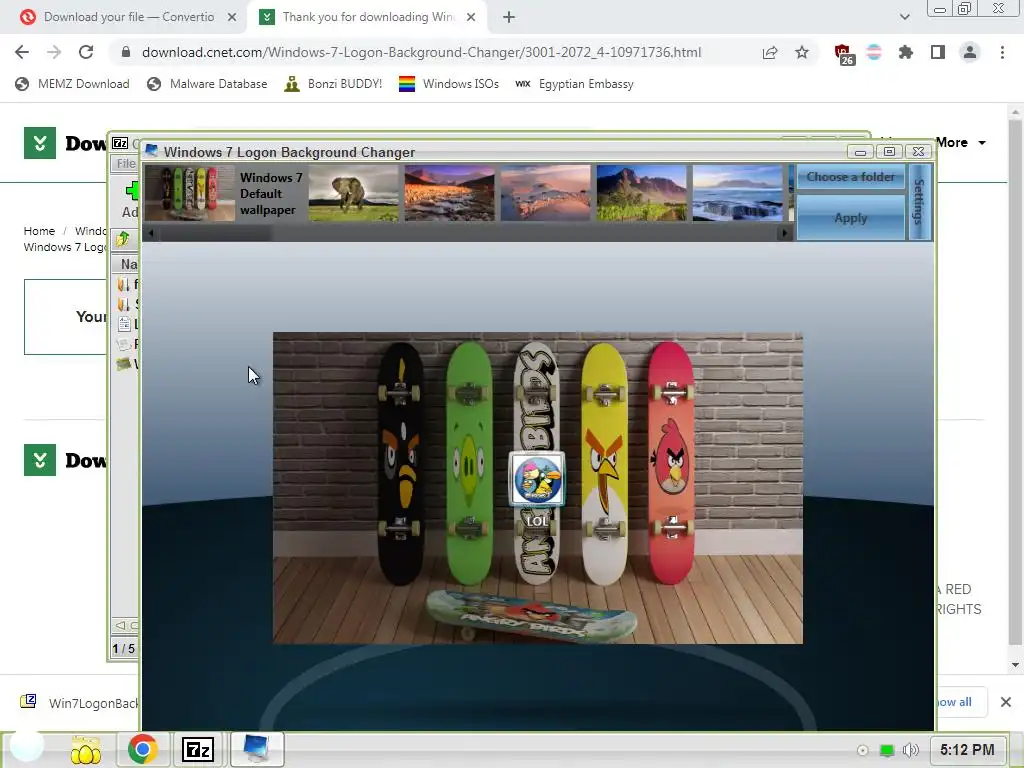Close the Thank you for downloading tab
The image size is (1024, 768).
471,18
